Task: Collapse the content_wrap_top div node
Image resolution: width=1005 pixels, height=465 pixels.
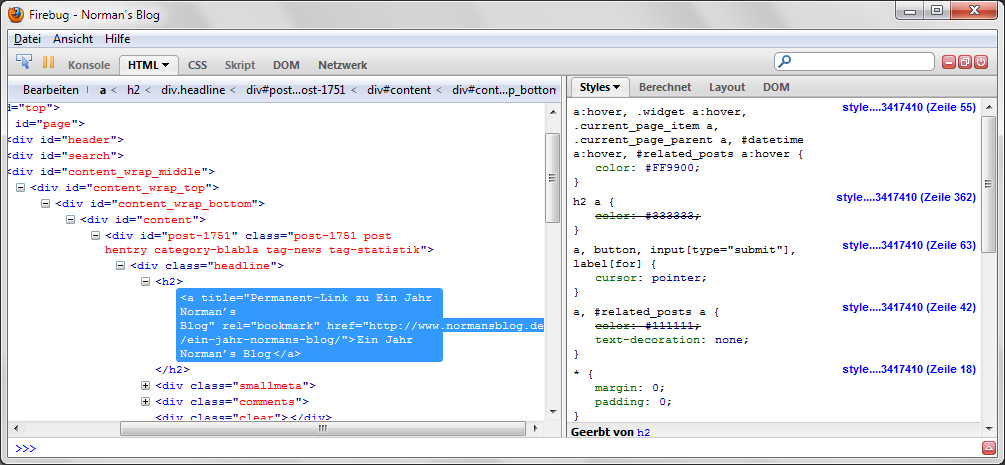Action: (x=20, y=188)
